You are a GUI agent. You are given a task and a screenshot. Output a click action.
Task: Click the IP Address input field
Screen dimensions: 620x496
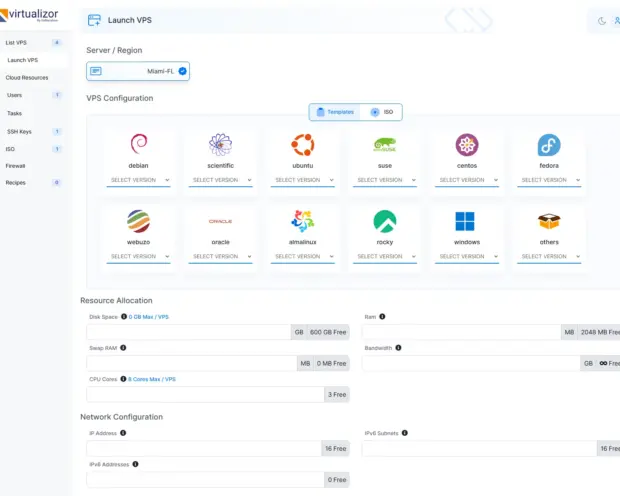tap(204, 449)
